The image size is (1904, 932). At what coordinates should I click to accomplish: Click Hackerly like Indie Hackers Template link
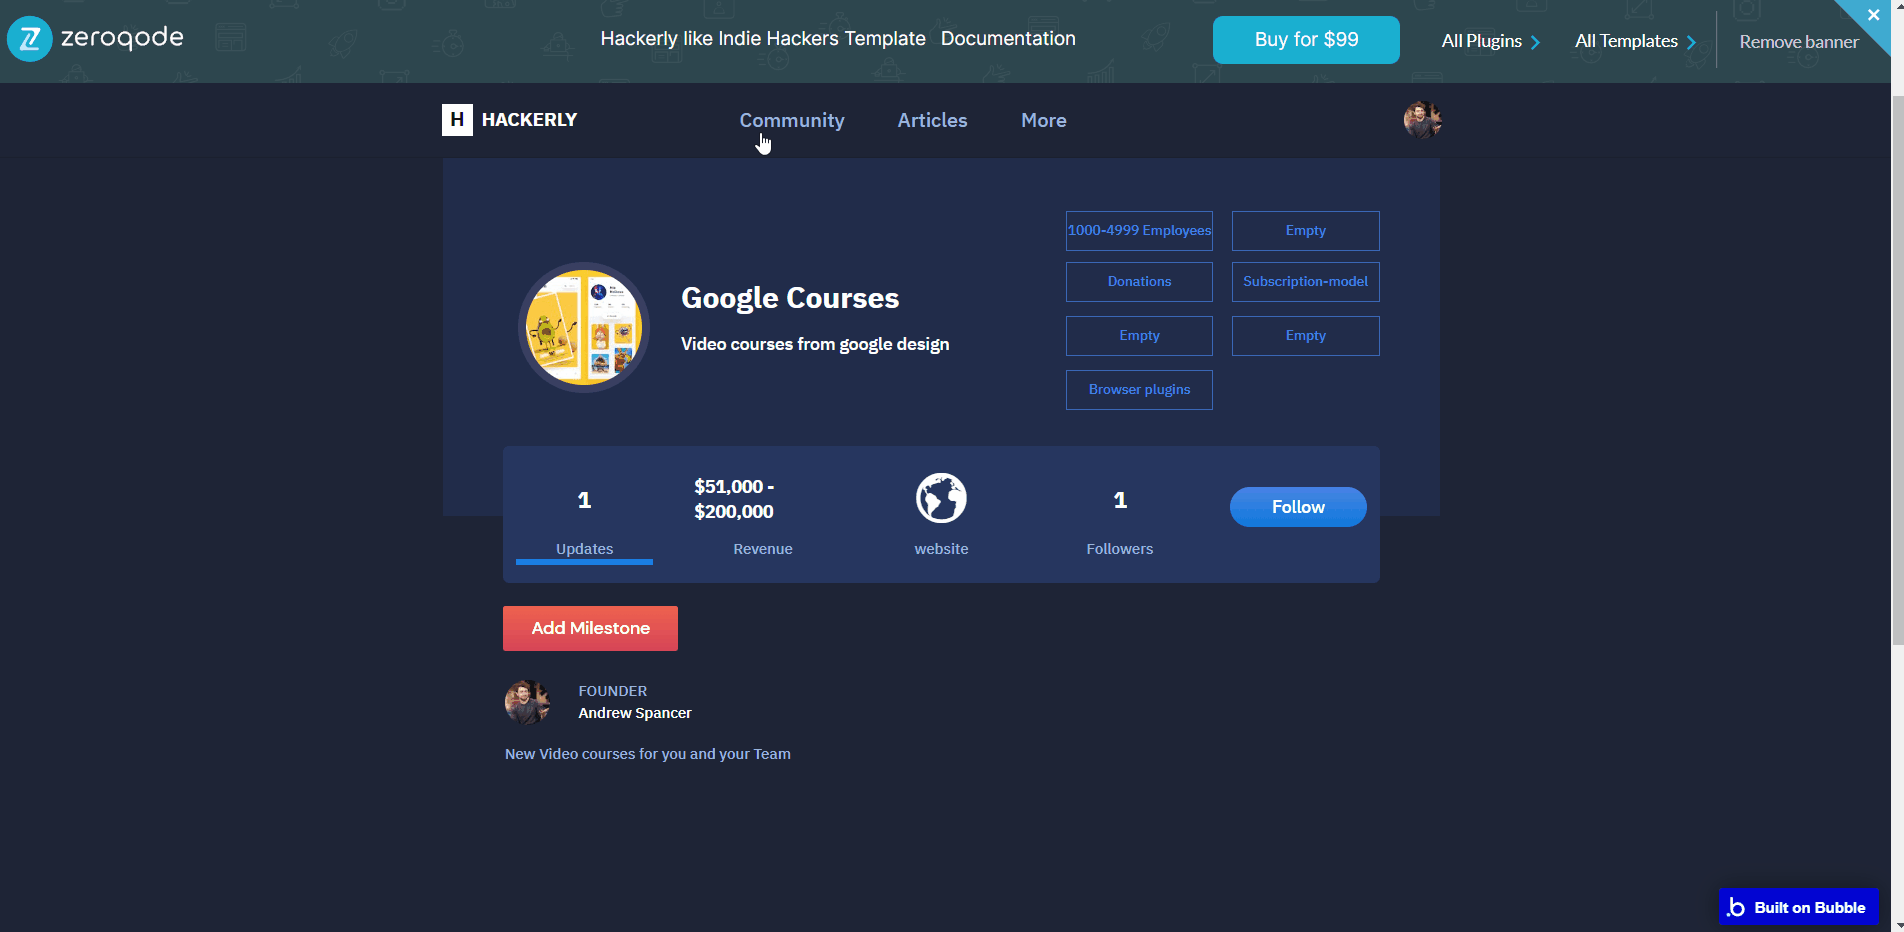pos(763,38)
